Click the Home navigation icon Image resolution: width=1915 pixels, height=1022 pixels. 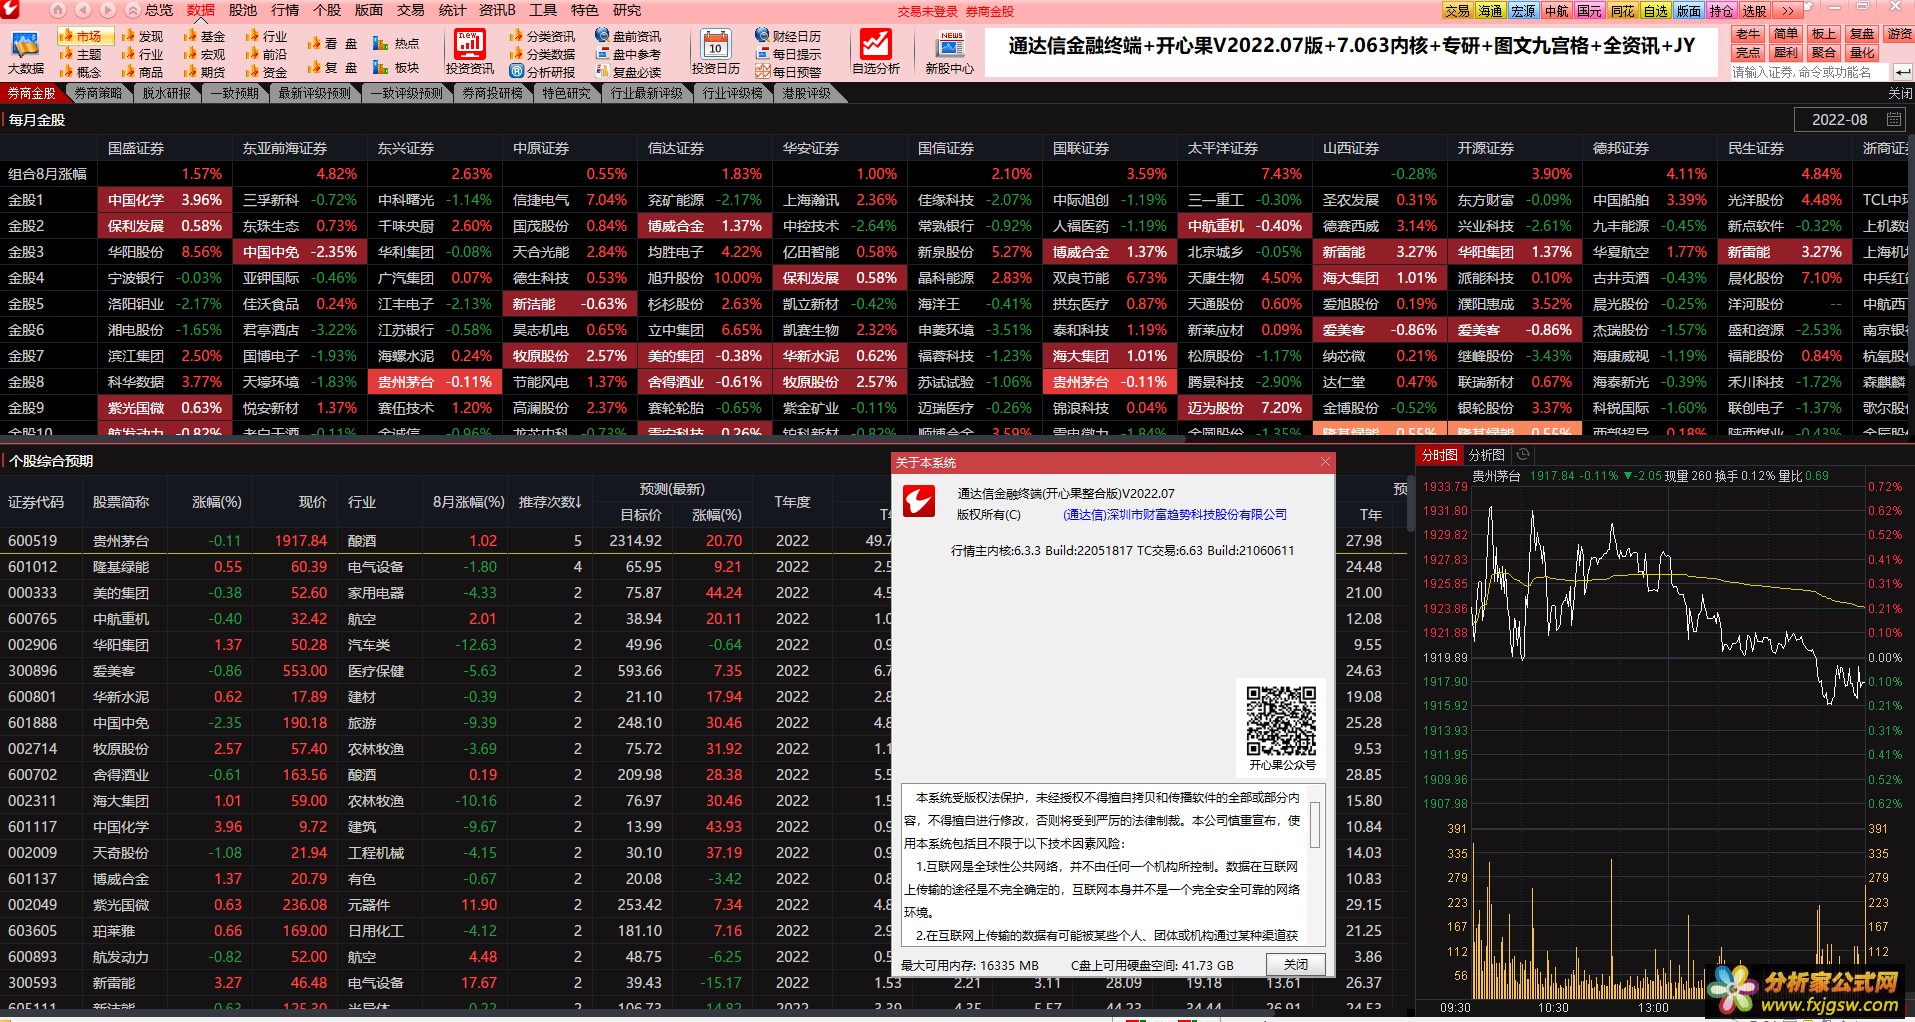[x=57, y=10]
